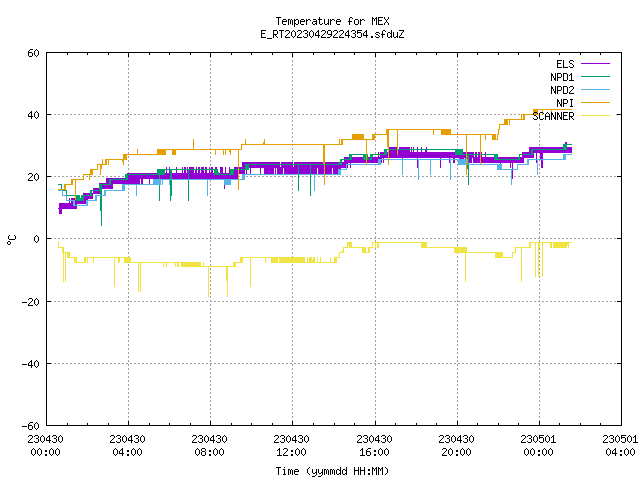
Task: Click the x-axis tick 230501 04:00
Action: coord(620,446)
